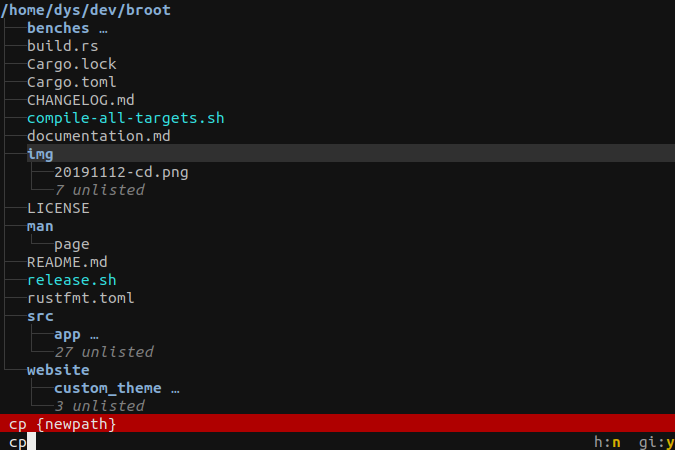The image size is (675, 450).
Task: Toggle the gitignore gi:y flag
Action: (x=657, y=442)
